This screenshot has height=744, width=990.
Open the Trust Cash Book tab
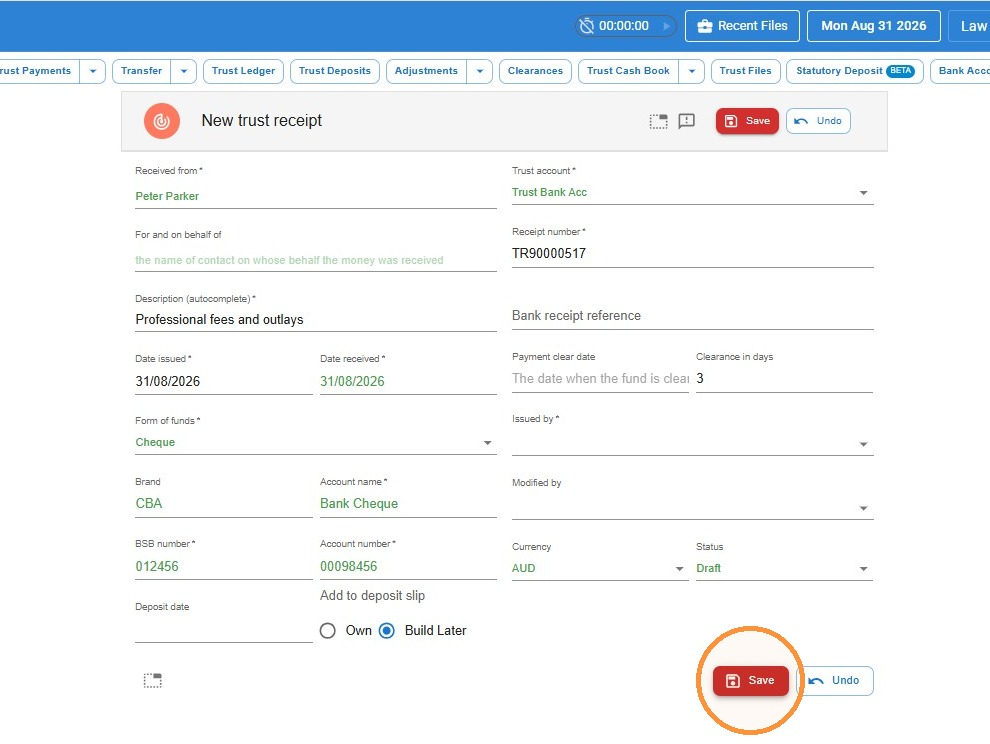click(x=628, y=71)
